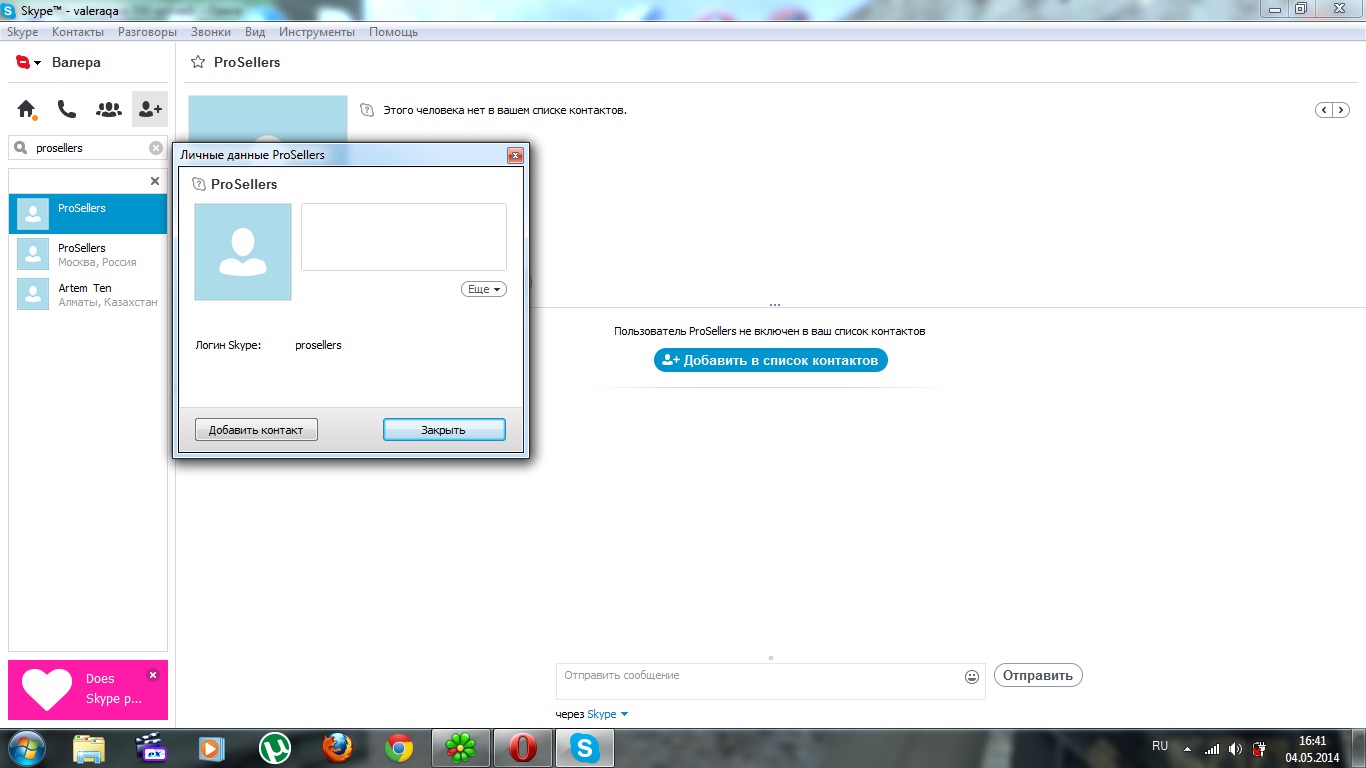The height and width of the screenshot is (768, 1366).
Task: Close the search results panel
Action: [x=155, y=181]
